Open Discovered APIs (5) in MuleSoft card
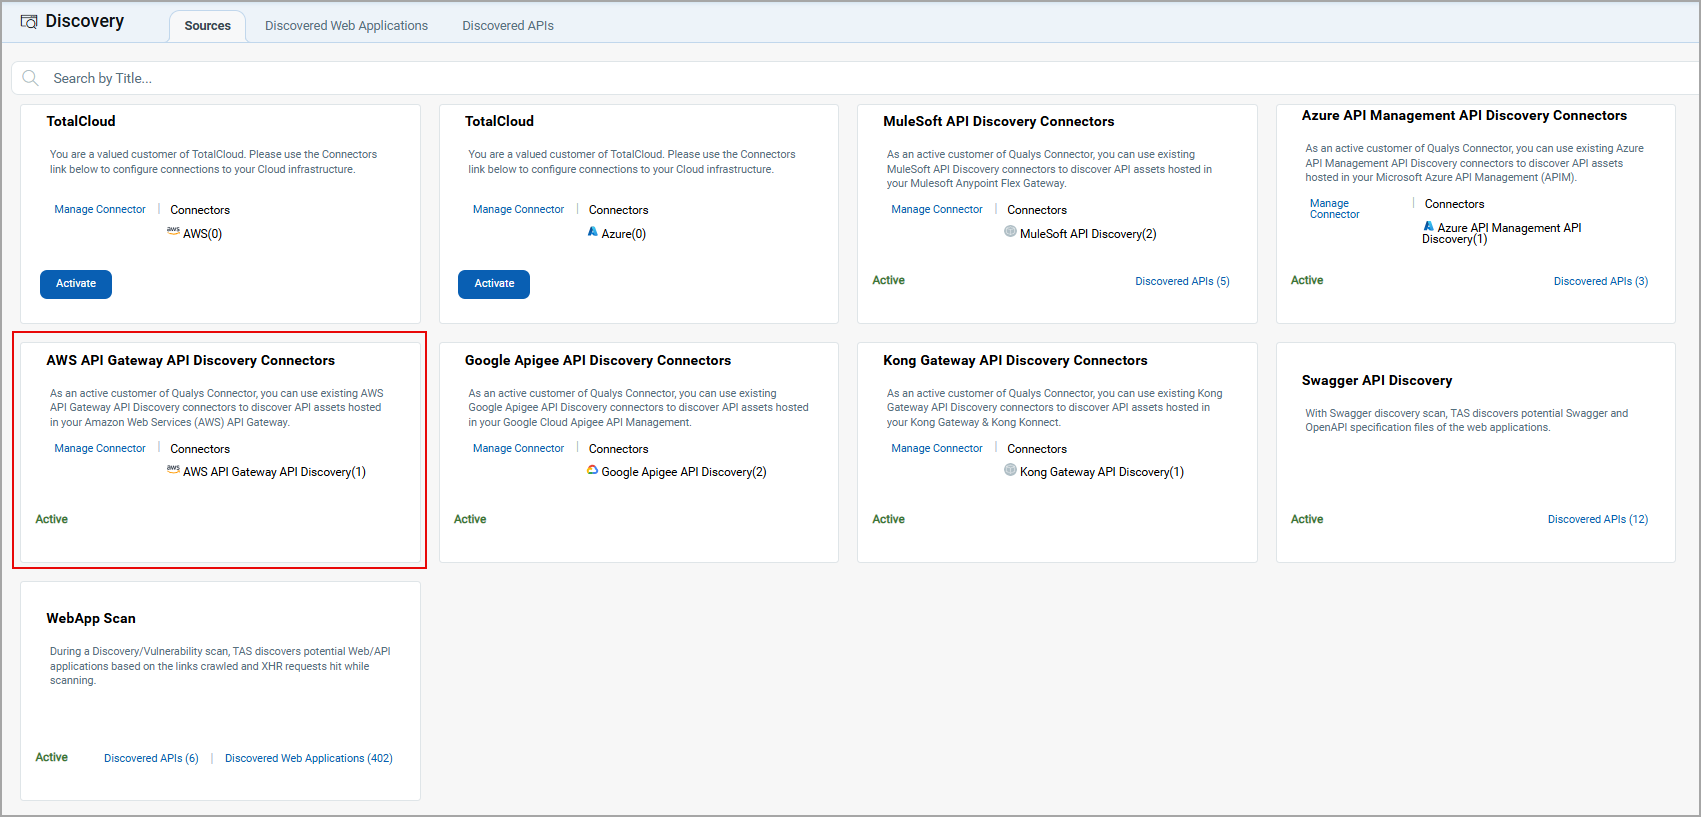1701x817 pixels. [x=1182, y=281]
